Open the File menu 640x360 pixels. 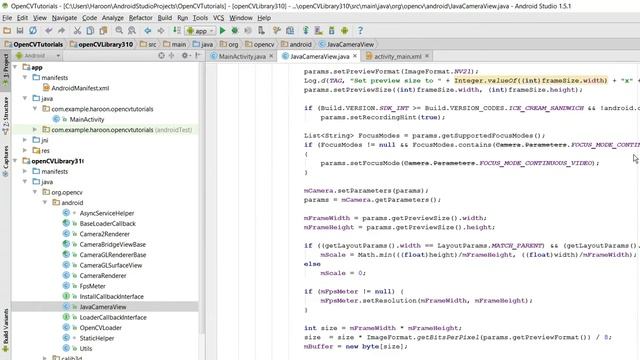tap(7, 18)
